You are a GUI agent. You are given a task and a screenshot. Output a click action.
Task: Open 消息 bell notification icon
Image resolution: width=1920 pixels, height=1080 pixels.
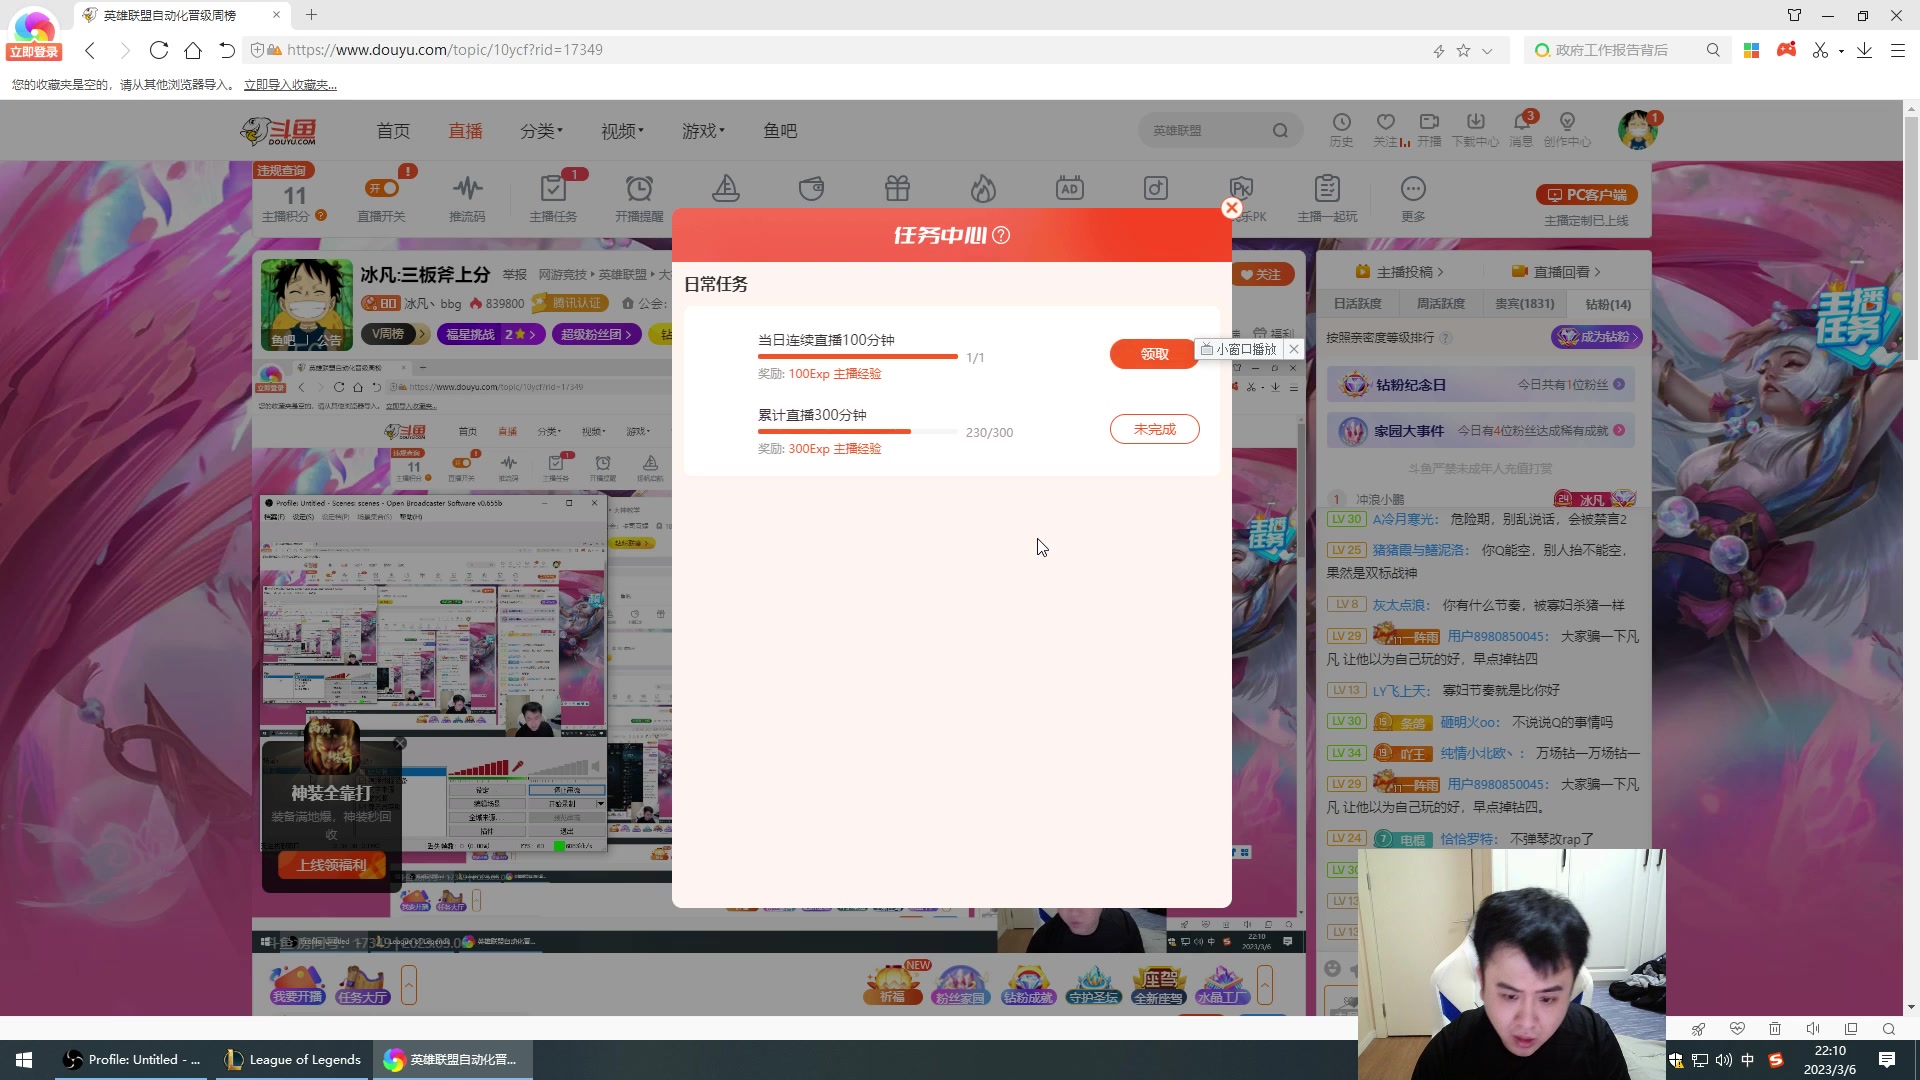[x=1521, y=122]
